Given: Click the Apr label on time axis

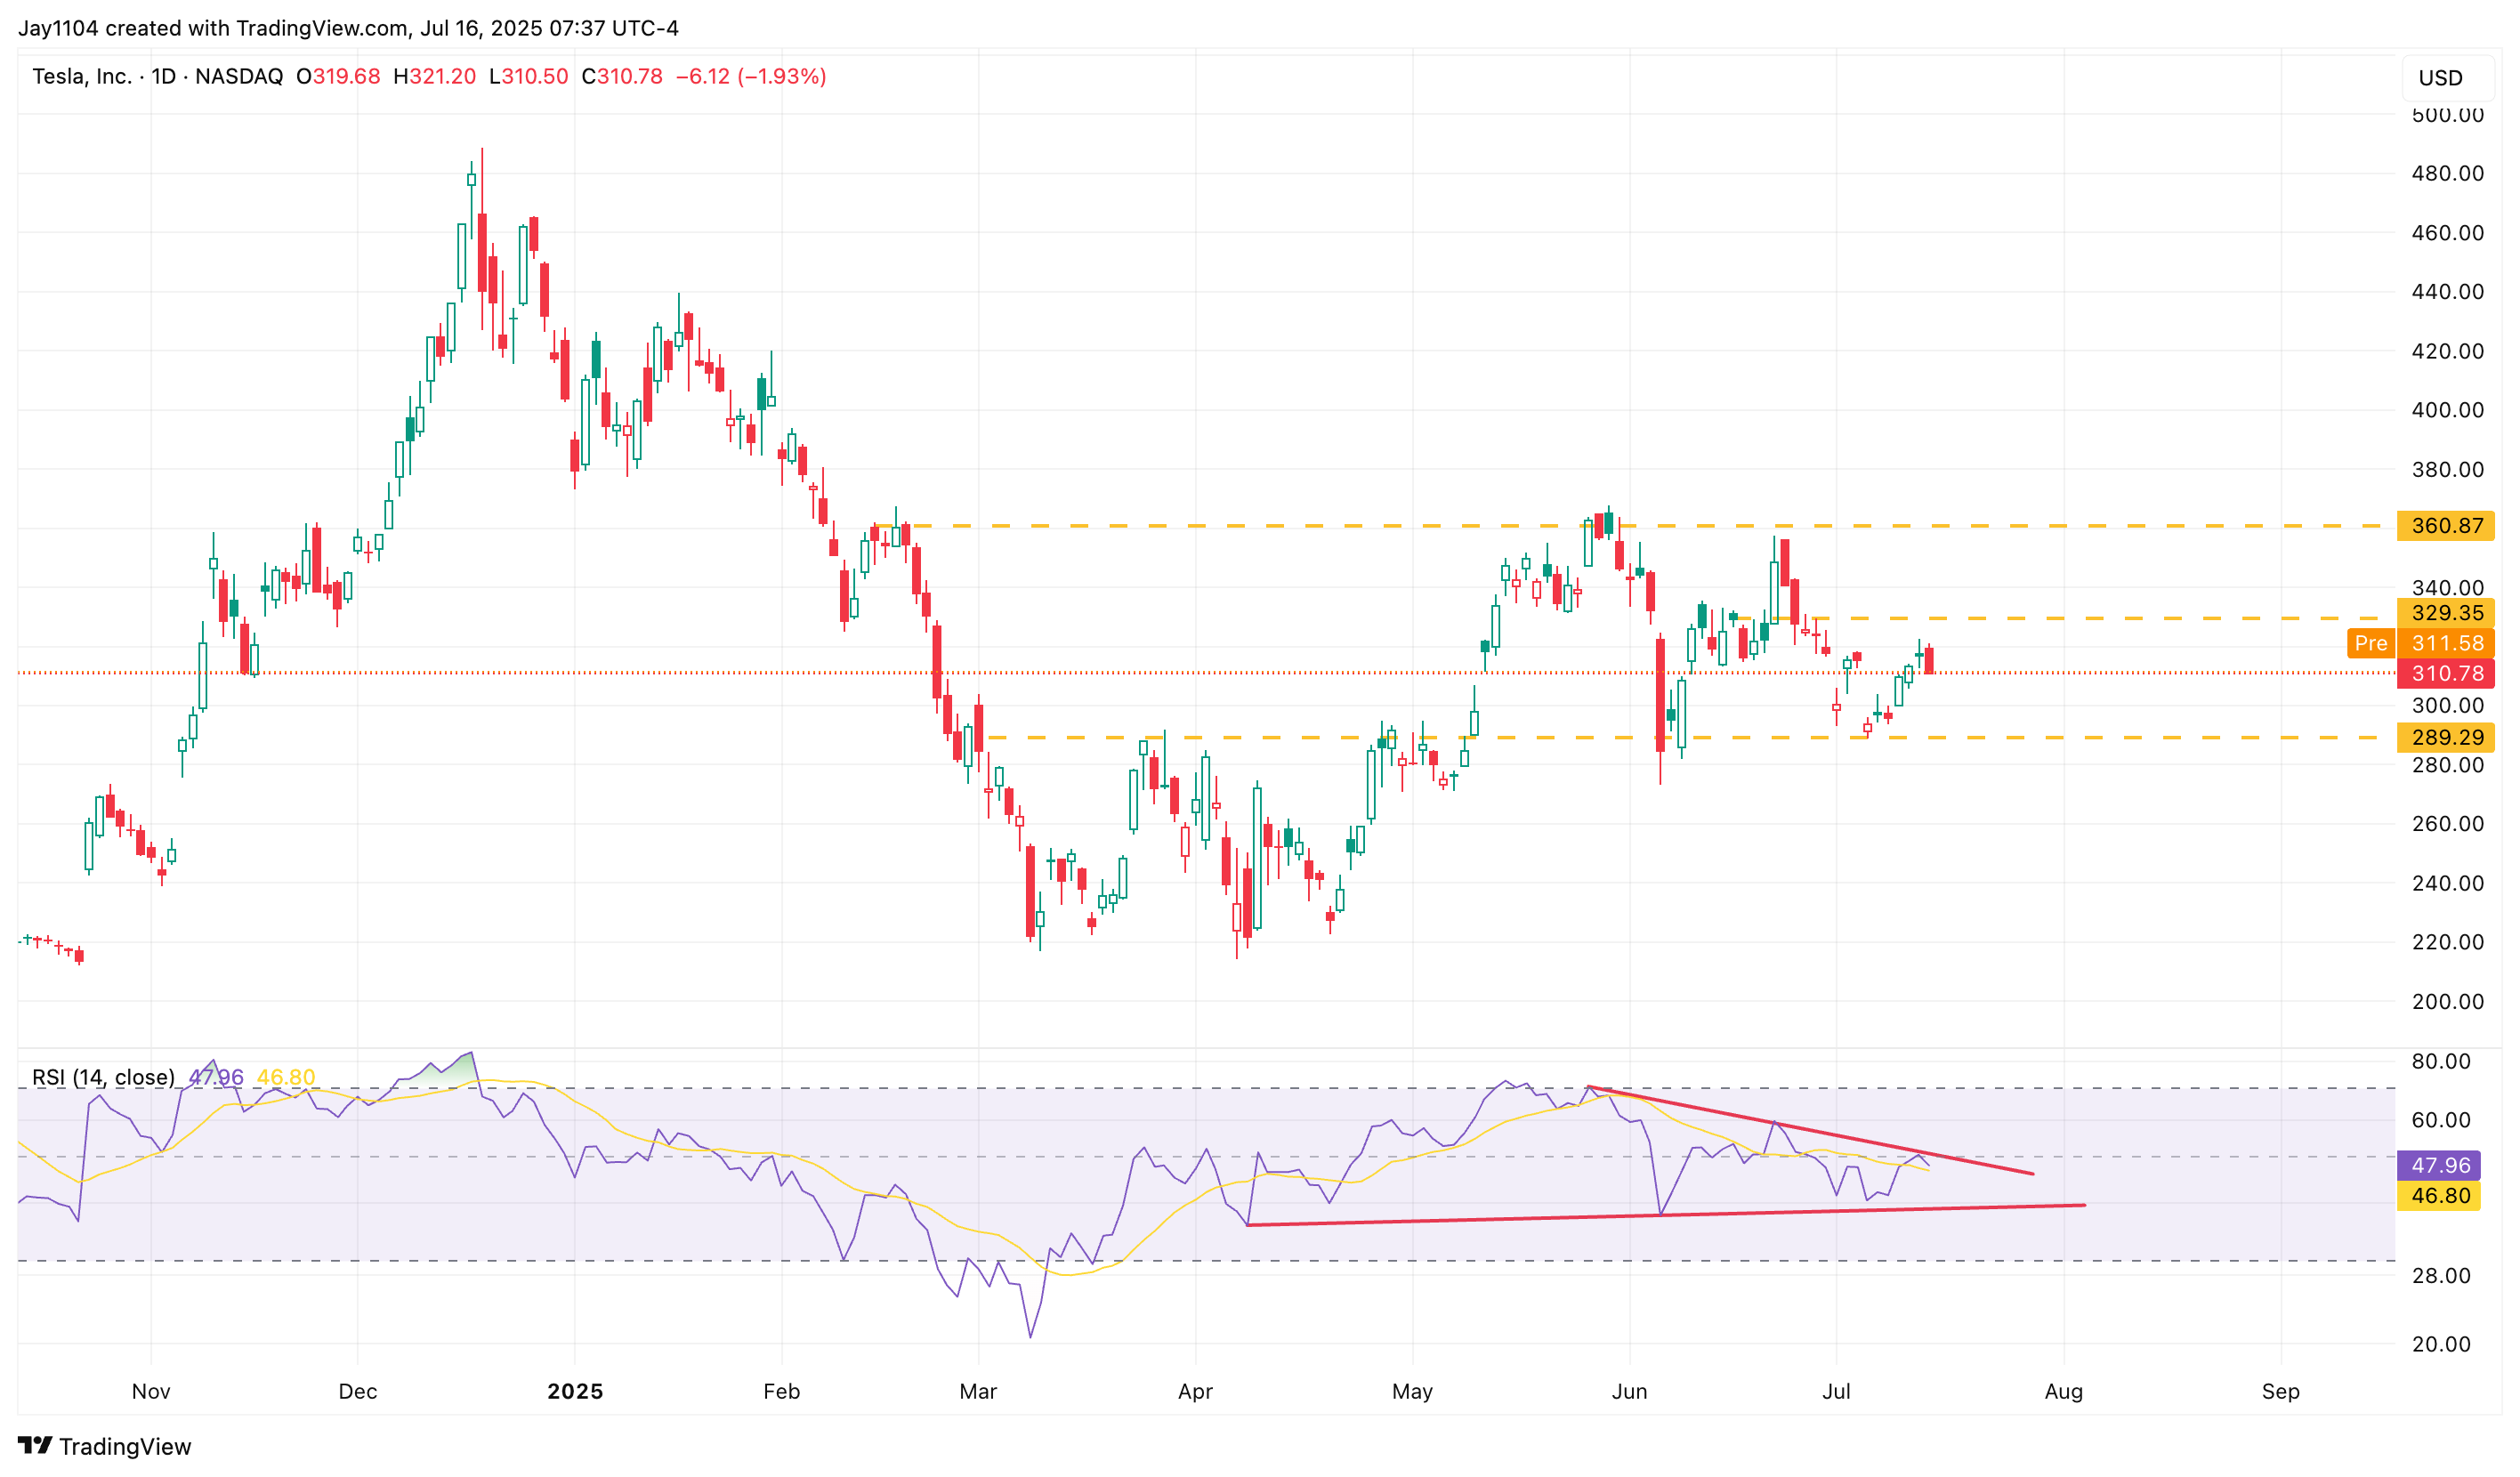Looking at the screenshot, I should 1195,1391.
